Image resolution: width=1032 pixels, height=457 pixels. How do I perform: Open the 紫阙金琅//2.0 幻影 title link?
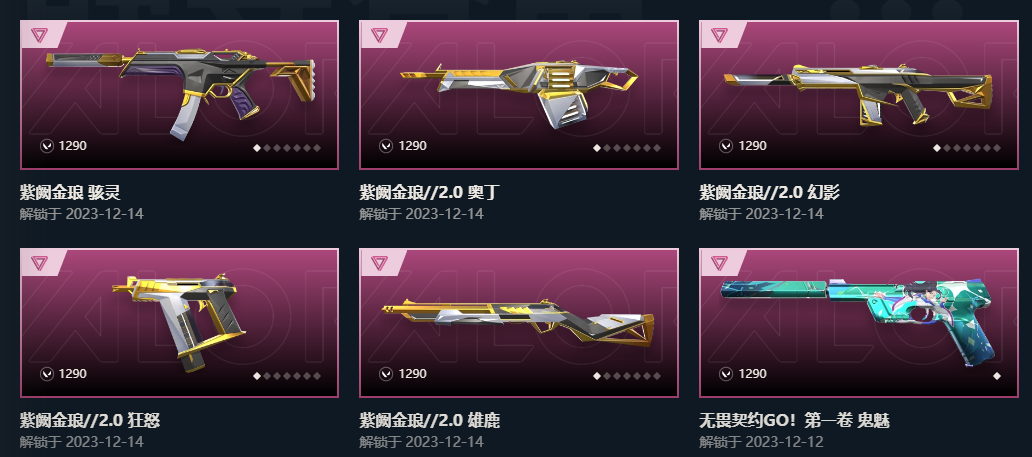tap(769, 192)
